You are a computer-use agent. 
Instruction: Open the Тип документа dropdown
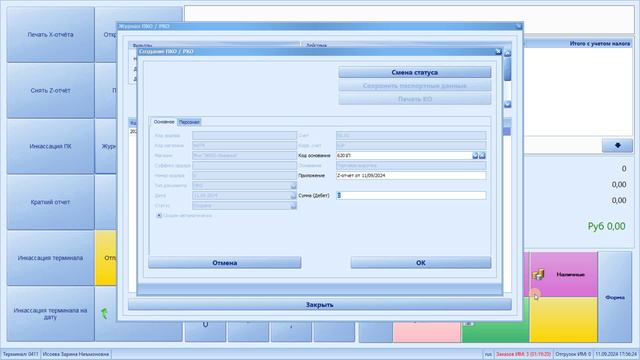(x=293, y=186)
